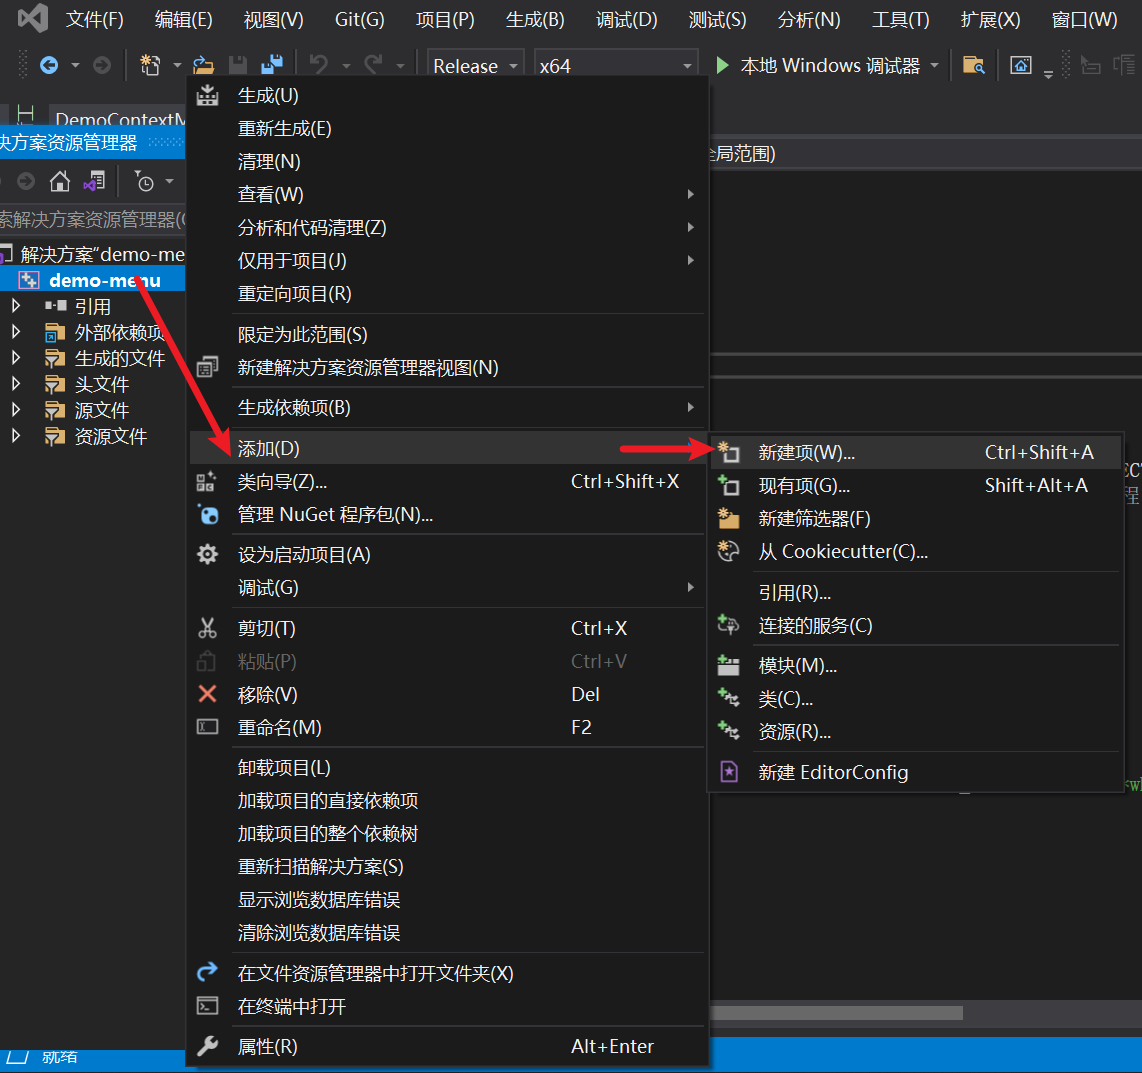Click 设为启动项目(A) menu entry

[x=303, y=554]
